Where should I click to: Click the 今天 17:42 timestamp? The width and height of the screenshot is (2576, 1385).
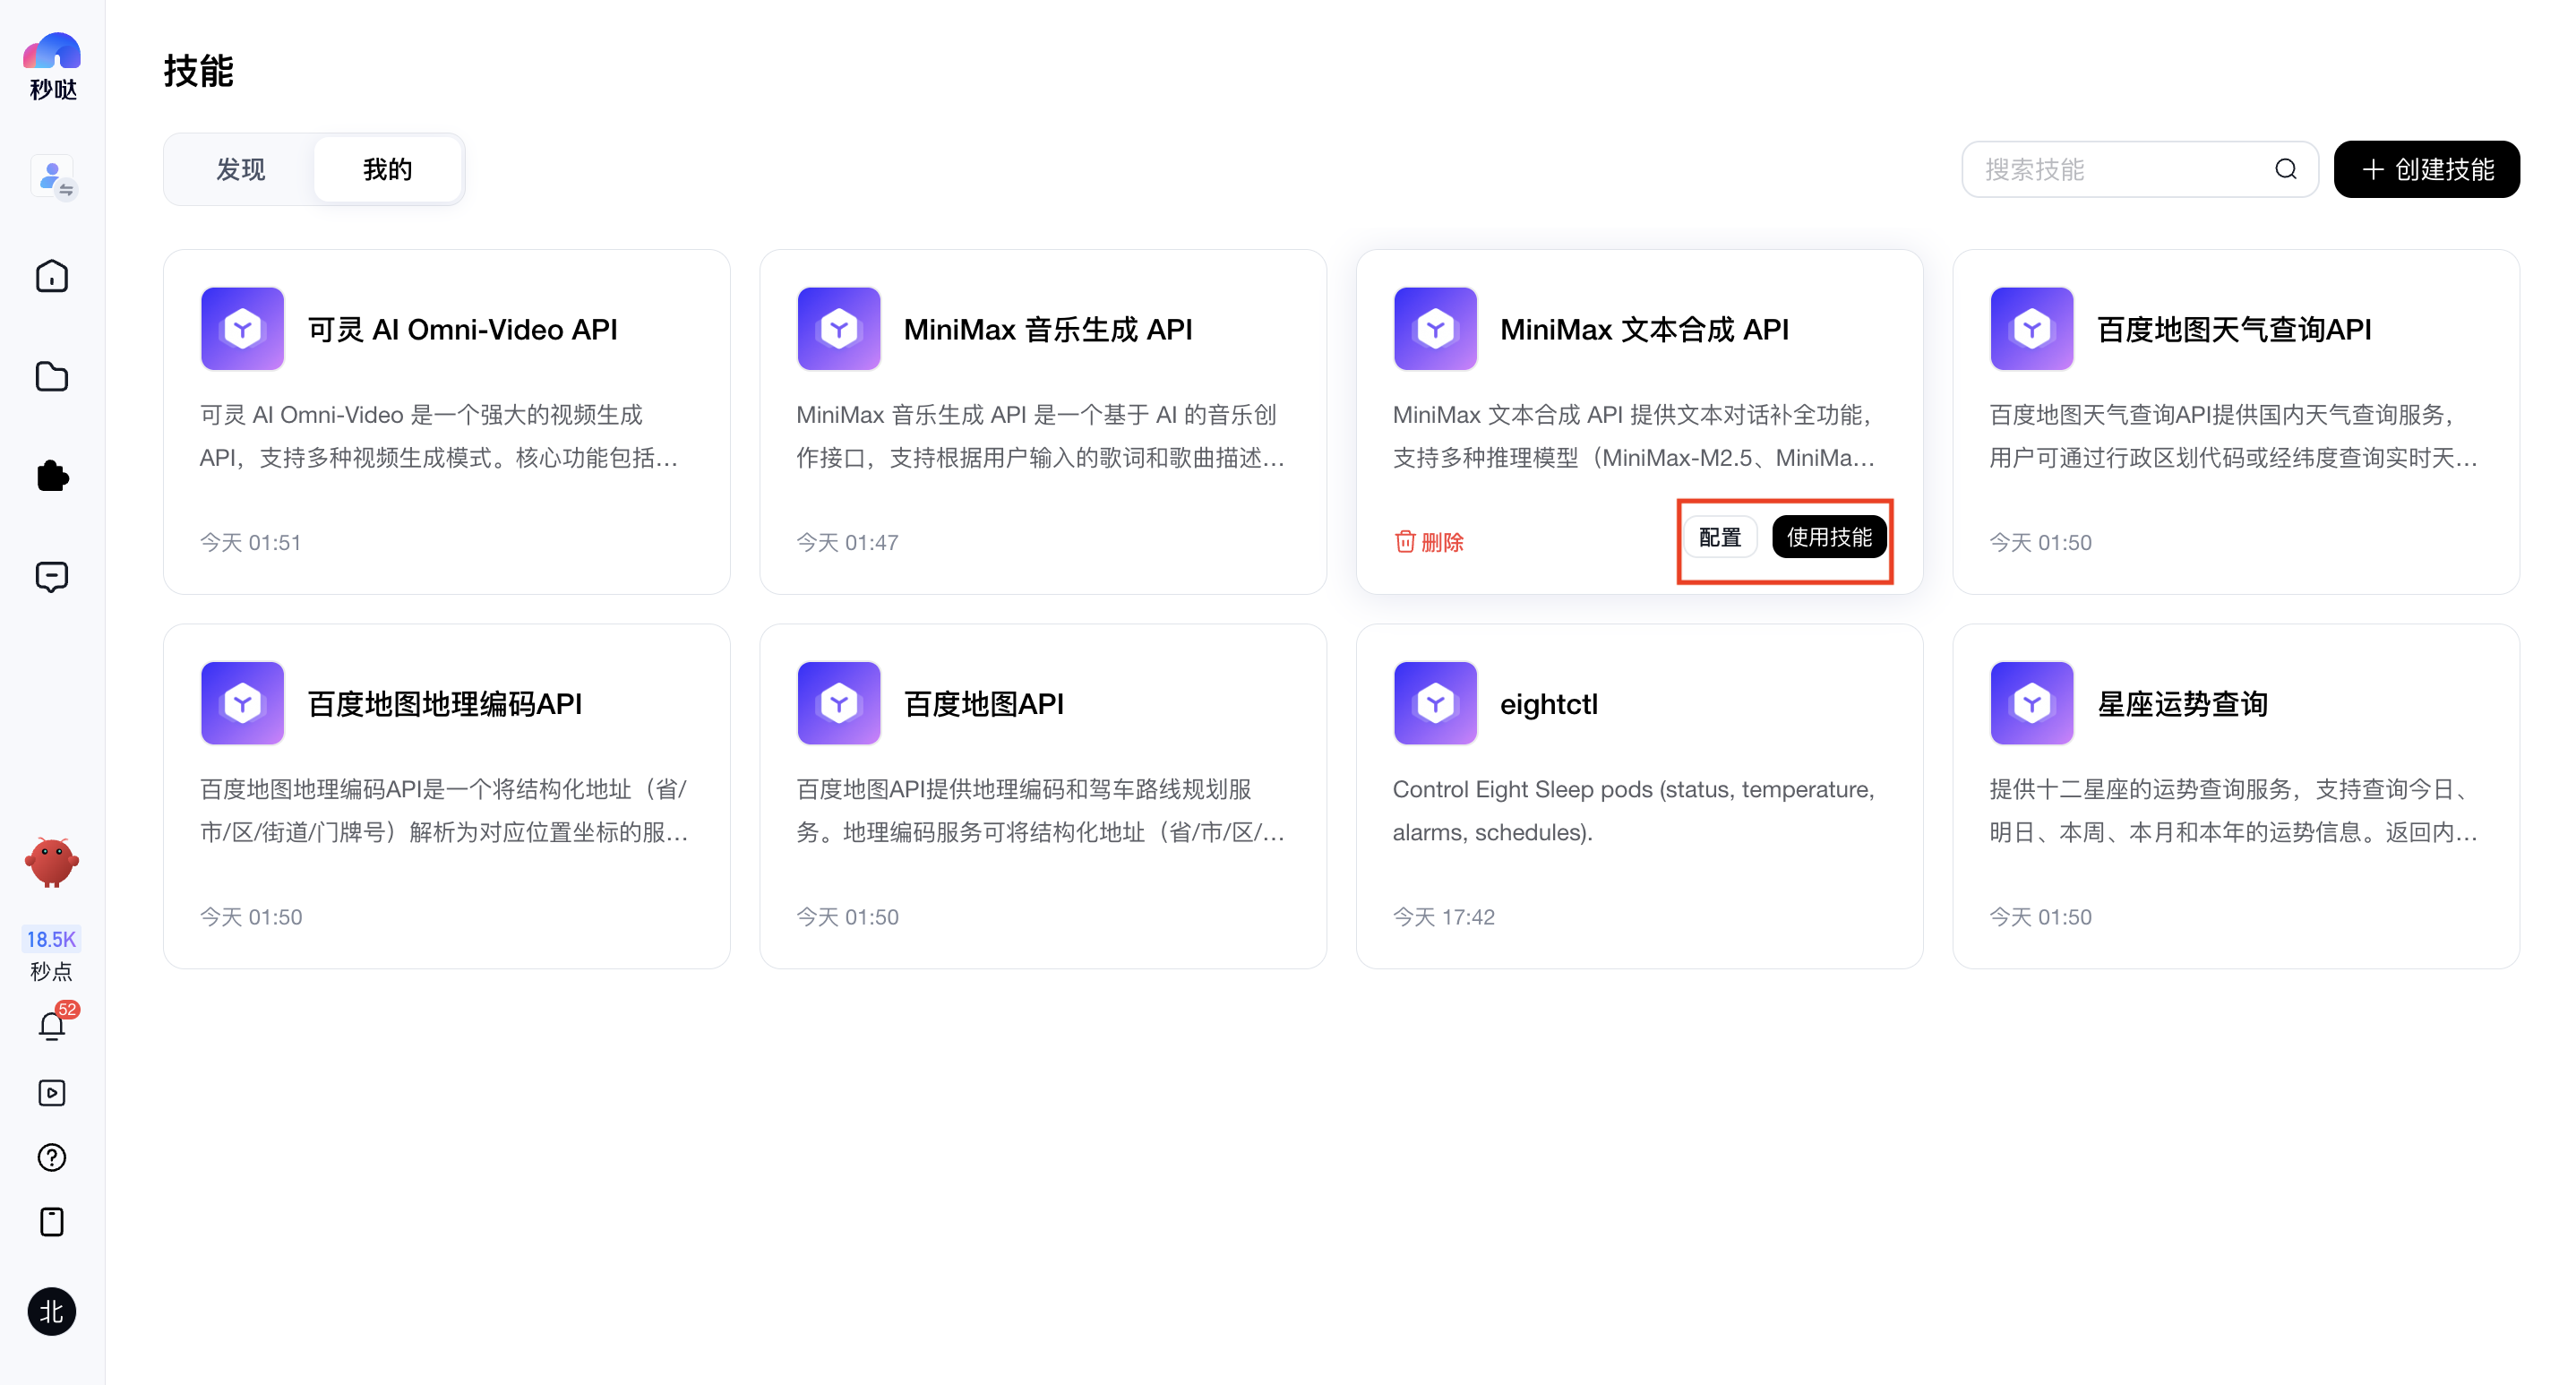pos(1444,916)
